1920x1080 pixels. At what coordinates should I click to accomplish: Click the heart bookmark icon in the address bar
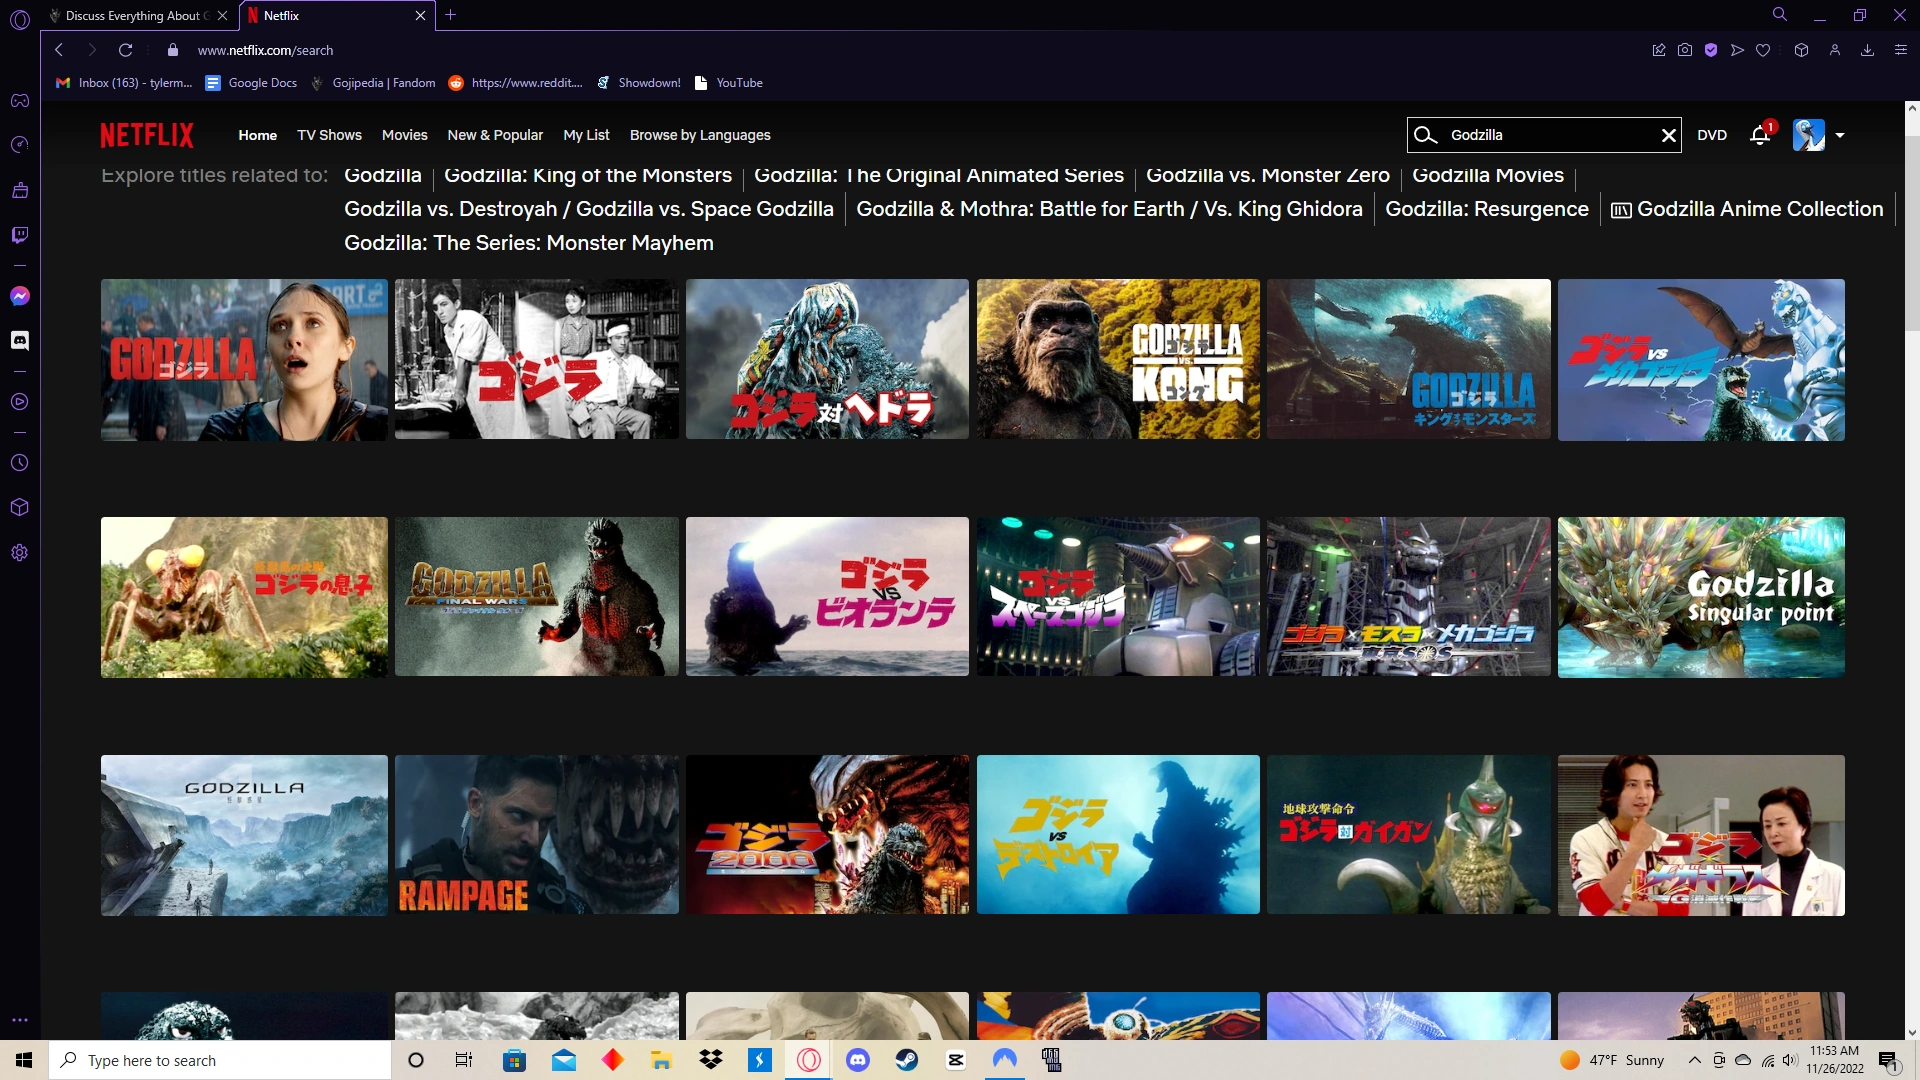coord(1763,50)
